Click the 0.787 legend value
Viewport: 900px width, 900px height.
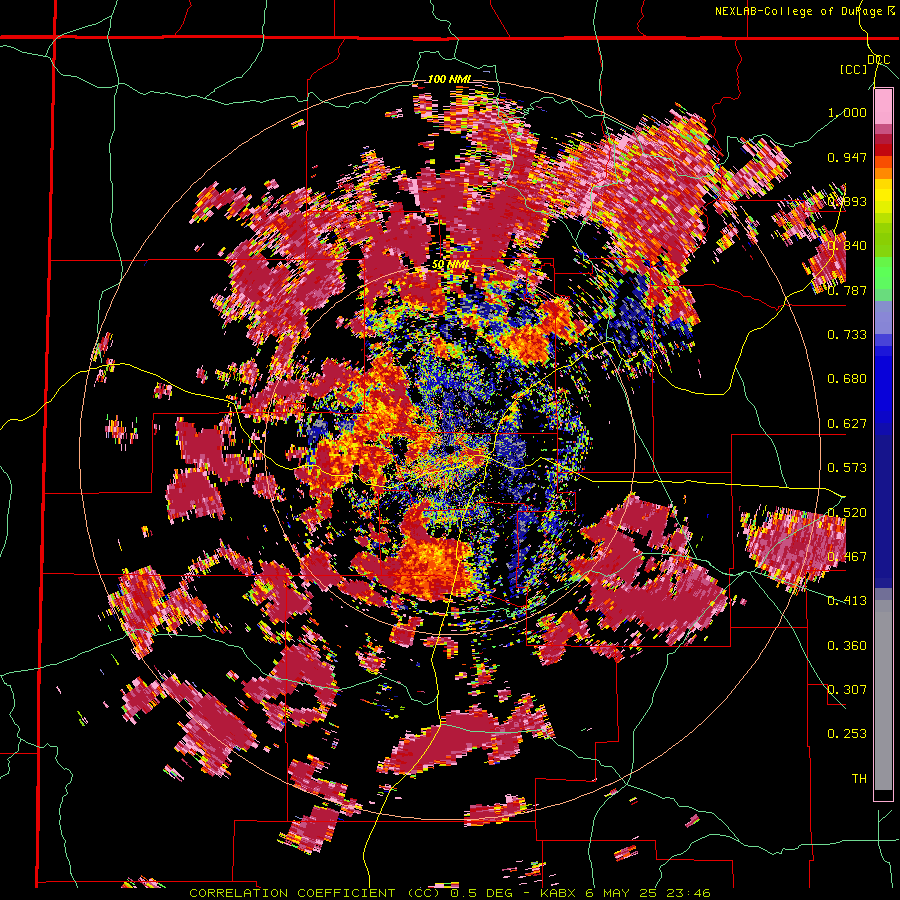click(847, 290)
